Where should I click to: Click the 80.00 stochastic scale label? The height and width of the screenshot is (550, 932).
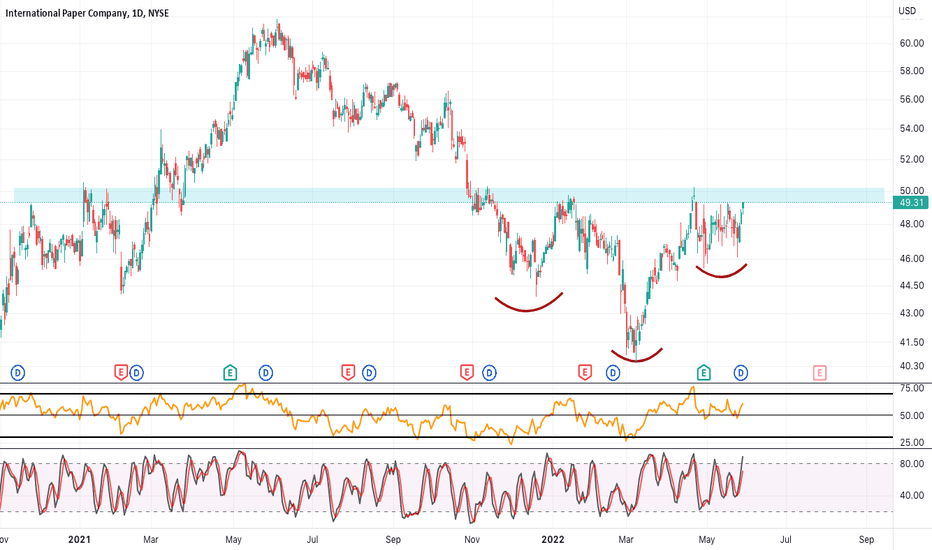pos(912,464)
